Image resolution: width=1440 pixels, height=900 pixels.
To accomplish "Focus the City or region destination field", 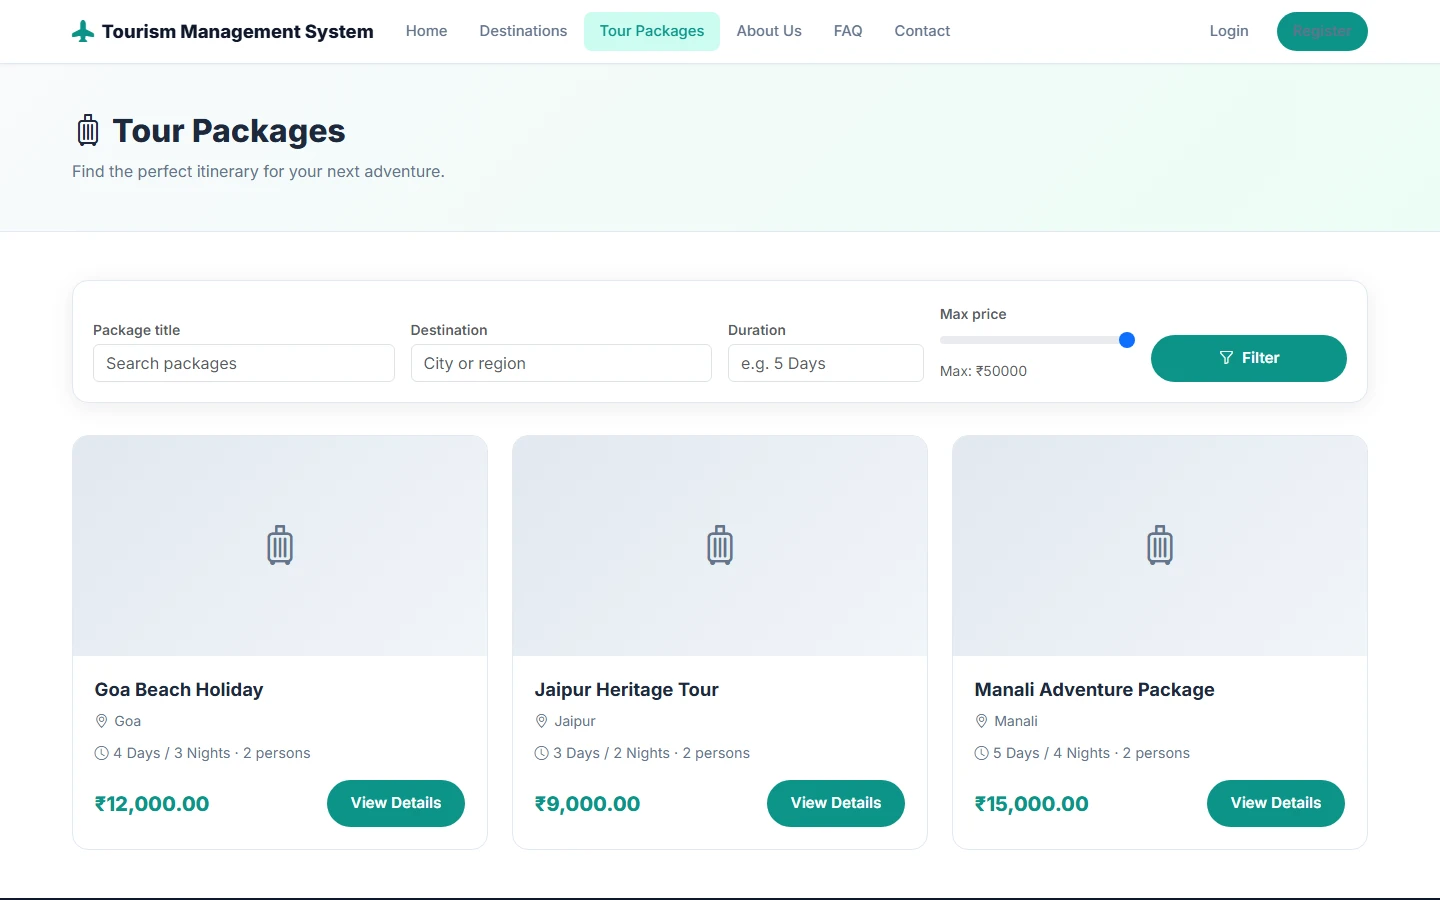I will coord(561,363).
